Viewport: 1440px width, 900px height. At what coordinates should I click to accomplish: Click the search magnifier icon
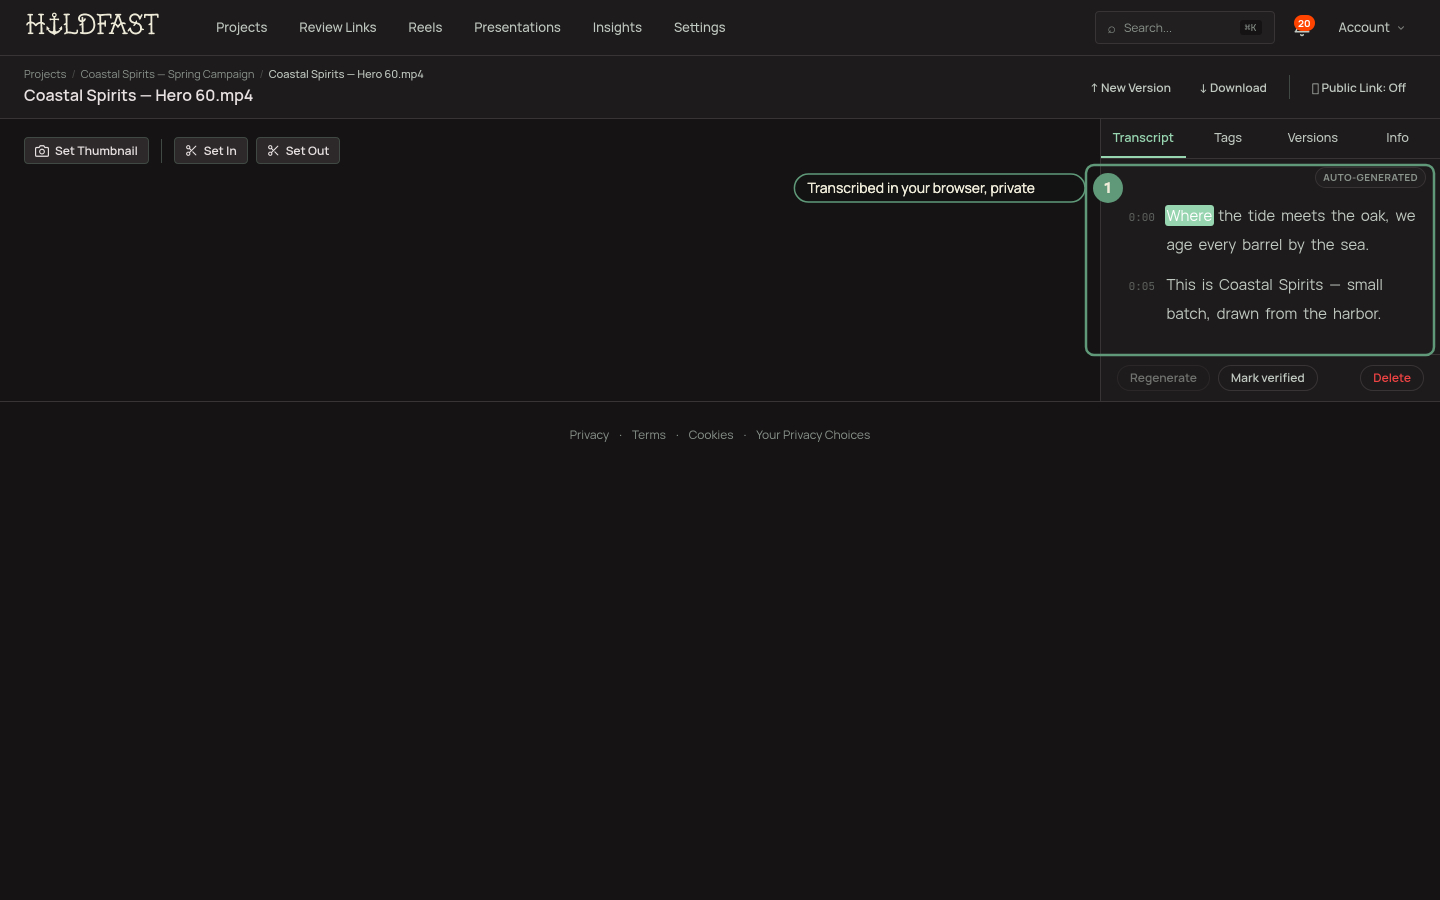(1111, 28)
